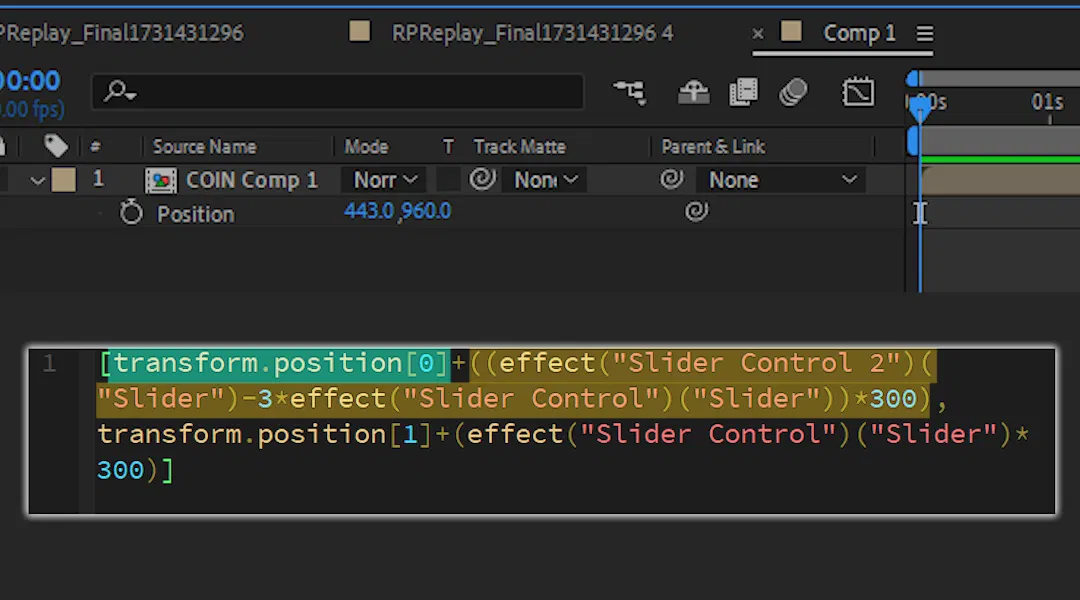Click the Position value 443.0
The width and height of the screenshot is (1080, 600).
(x=368, y=211)
